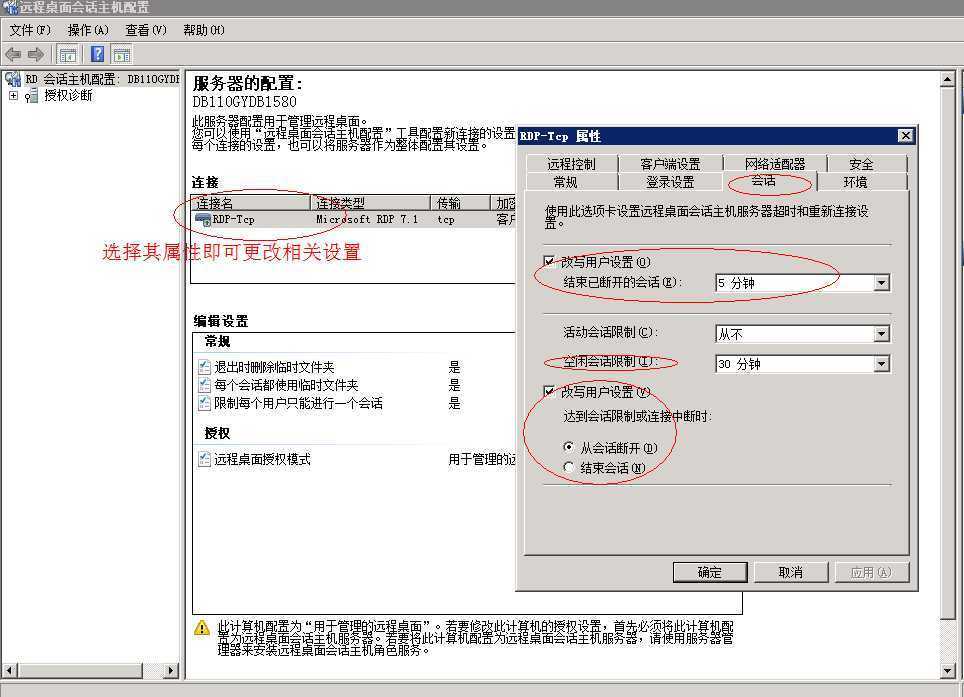The height and width of the screenshot is (697, 964).
Task: Select the 从会话断开(D) radio button
Action: pos(569,447)
